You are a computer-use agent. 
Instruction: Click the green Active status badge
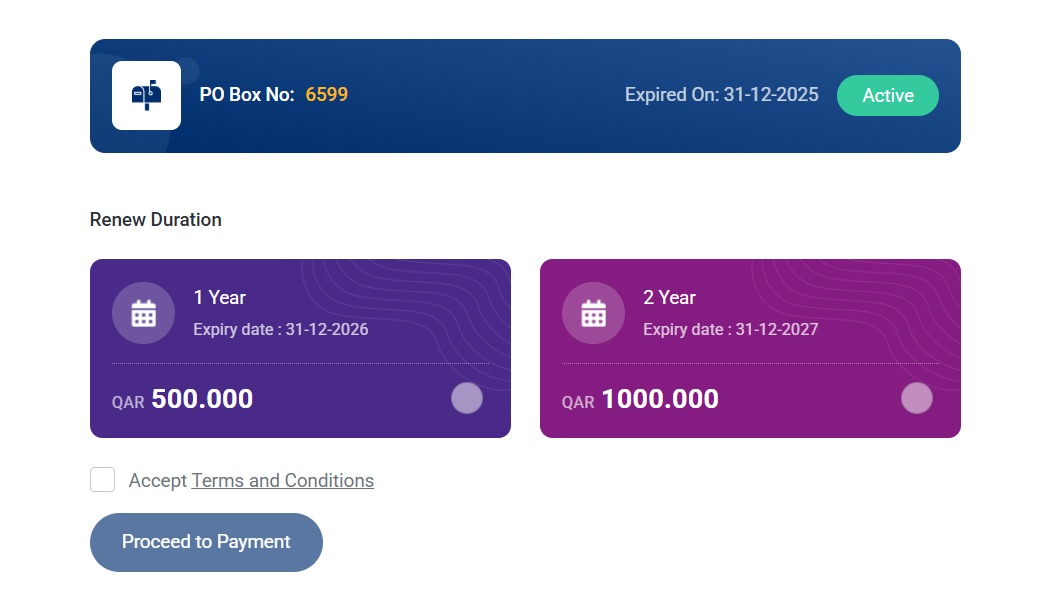[888, 96]
